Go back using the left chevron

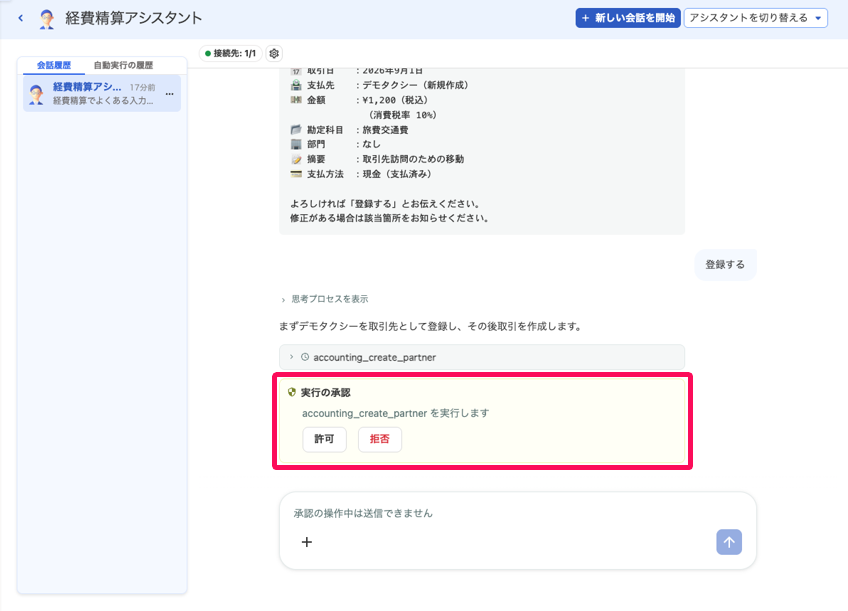(21, 18)
